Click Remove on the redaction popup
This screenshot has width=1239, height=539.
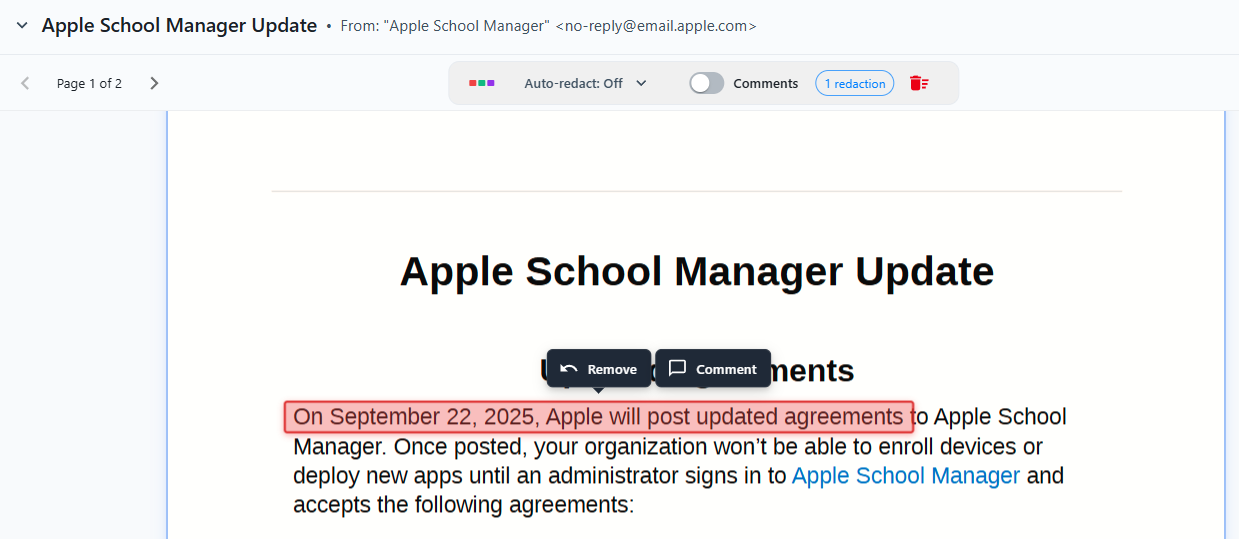click(x=599, y=369)
